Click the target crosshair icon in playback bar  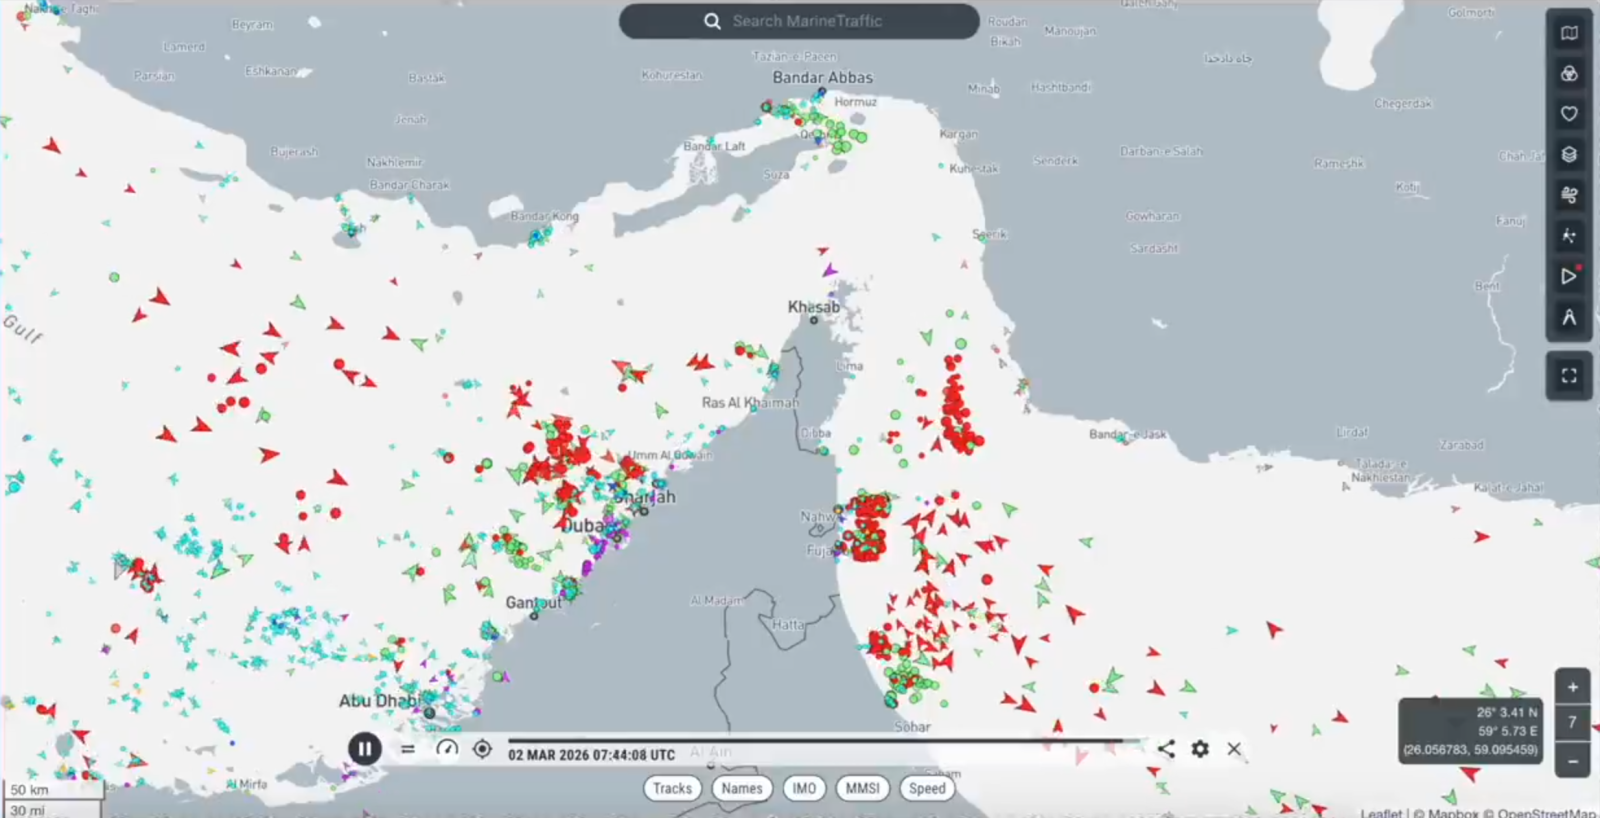tap(482, 749)
